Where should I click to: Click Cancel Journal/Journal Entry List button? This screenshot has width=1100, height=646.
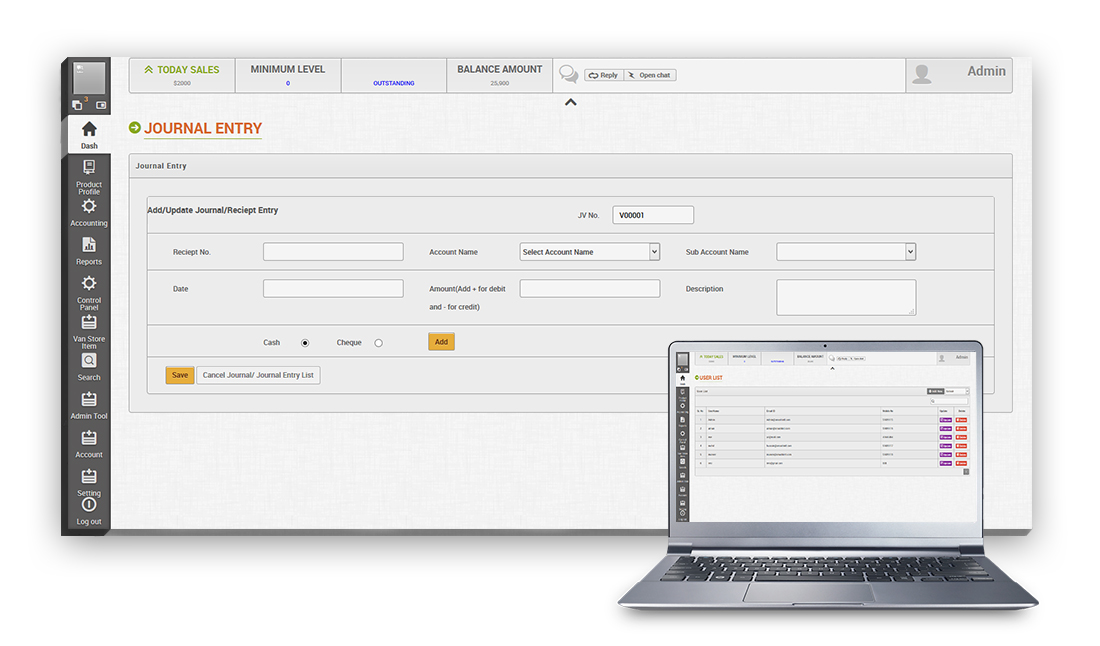[x=258, y=375]
